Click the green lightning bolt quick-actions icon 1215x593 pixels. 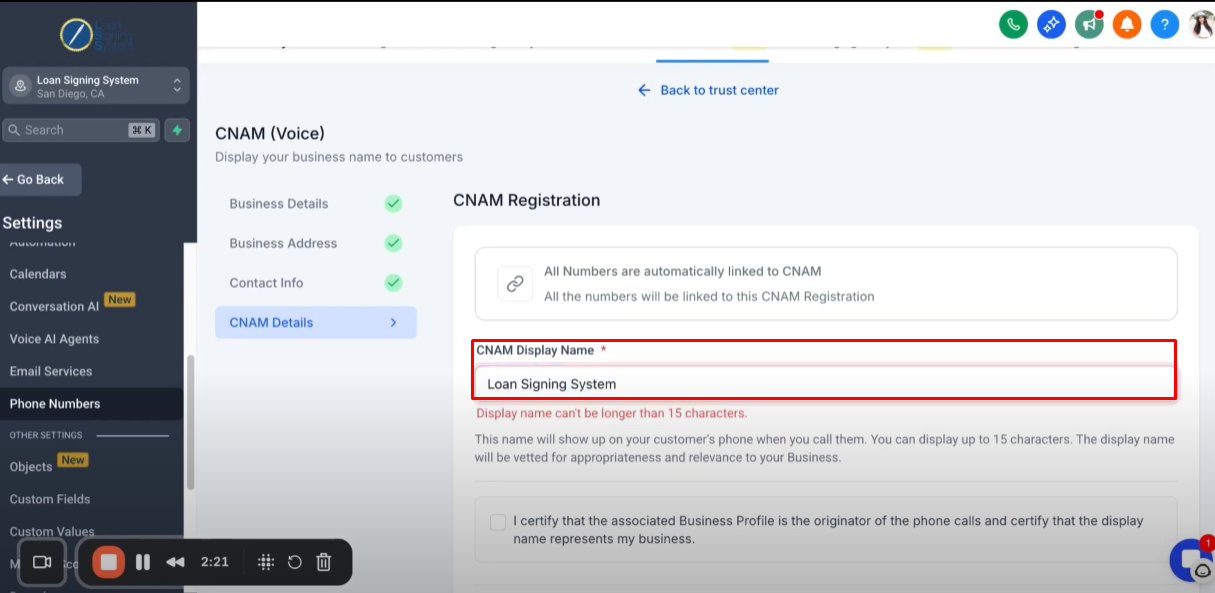click(177, 130)
